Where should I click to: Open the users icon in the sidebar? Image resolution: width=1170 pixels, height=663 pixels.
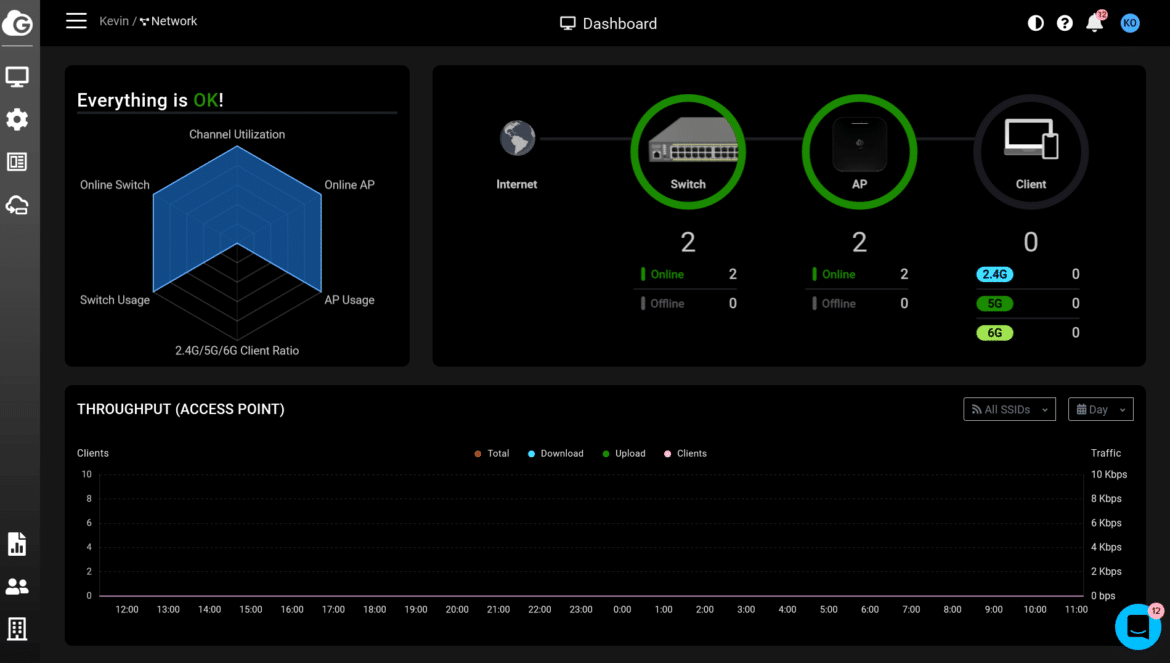pos(17,587)
